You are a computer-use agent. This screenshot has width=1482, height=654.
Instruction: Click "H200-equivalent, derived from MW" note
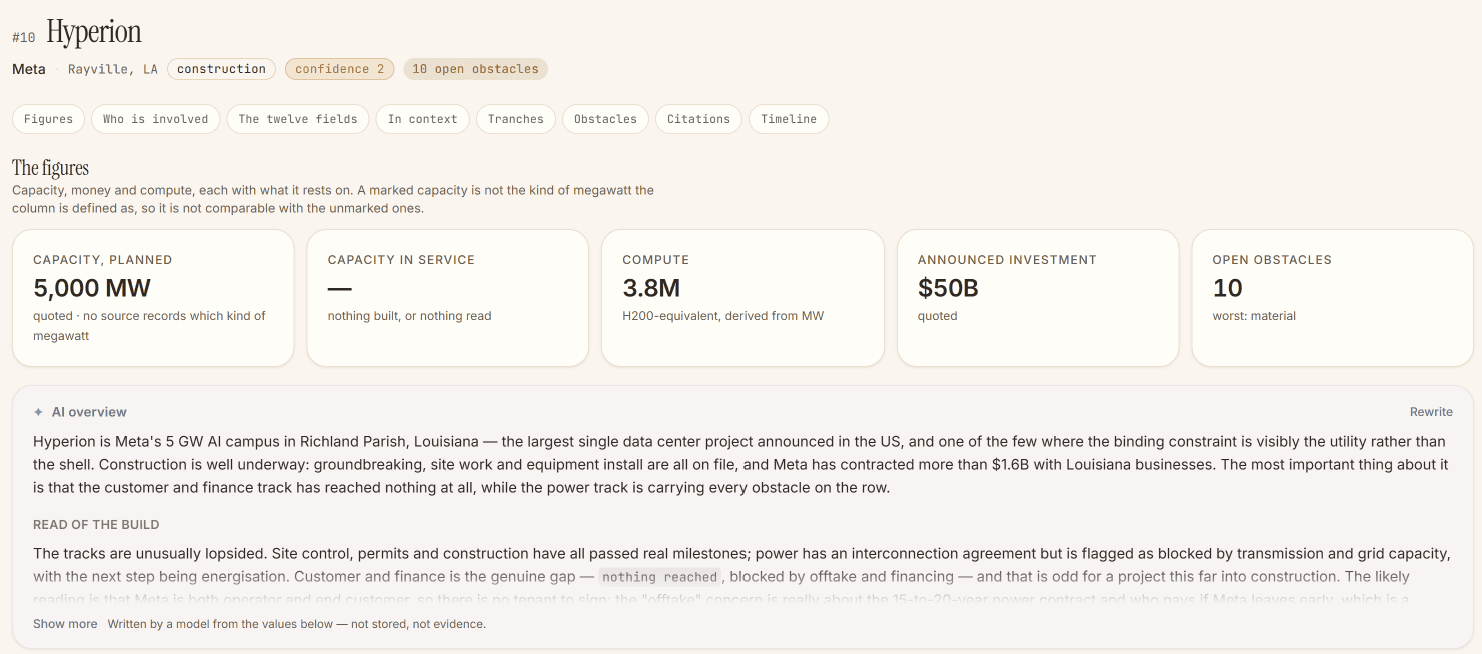pyautogui.click(x=723, y=316)
